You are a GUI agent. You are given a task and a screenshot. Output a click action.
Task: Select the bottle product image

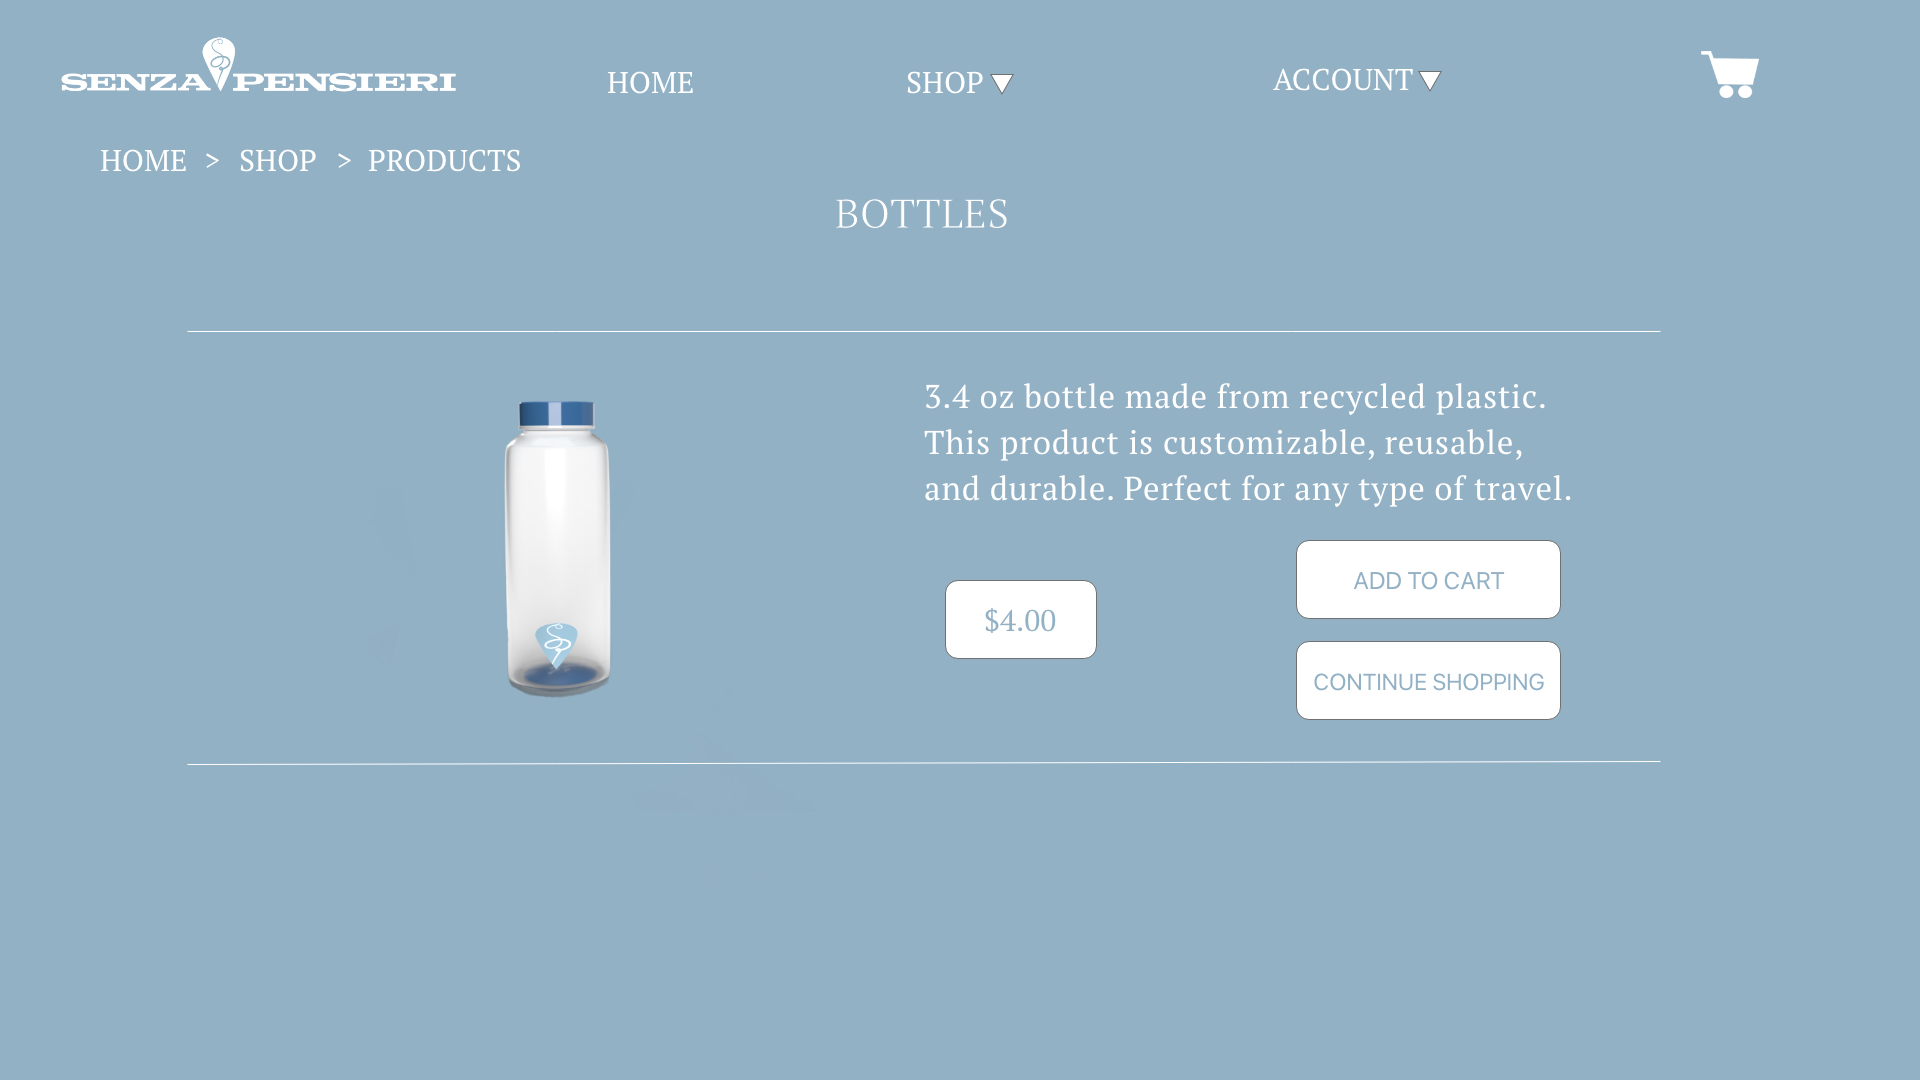coord(558,549)
